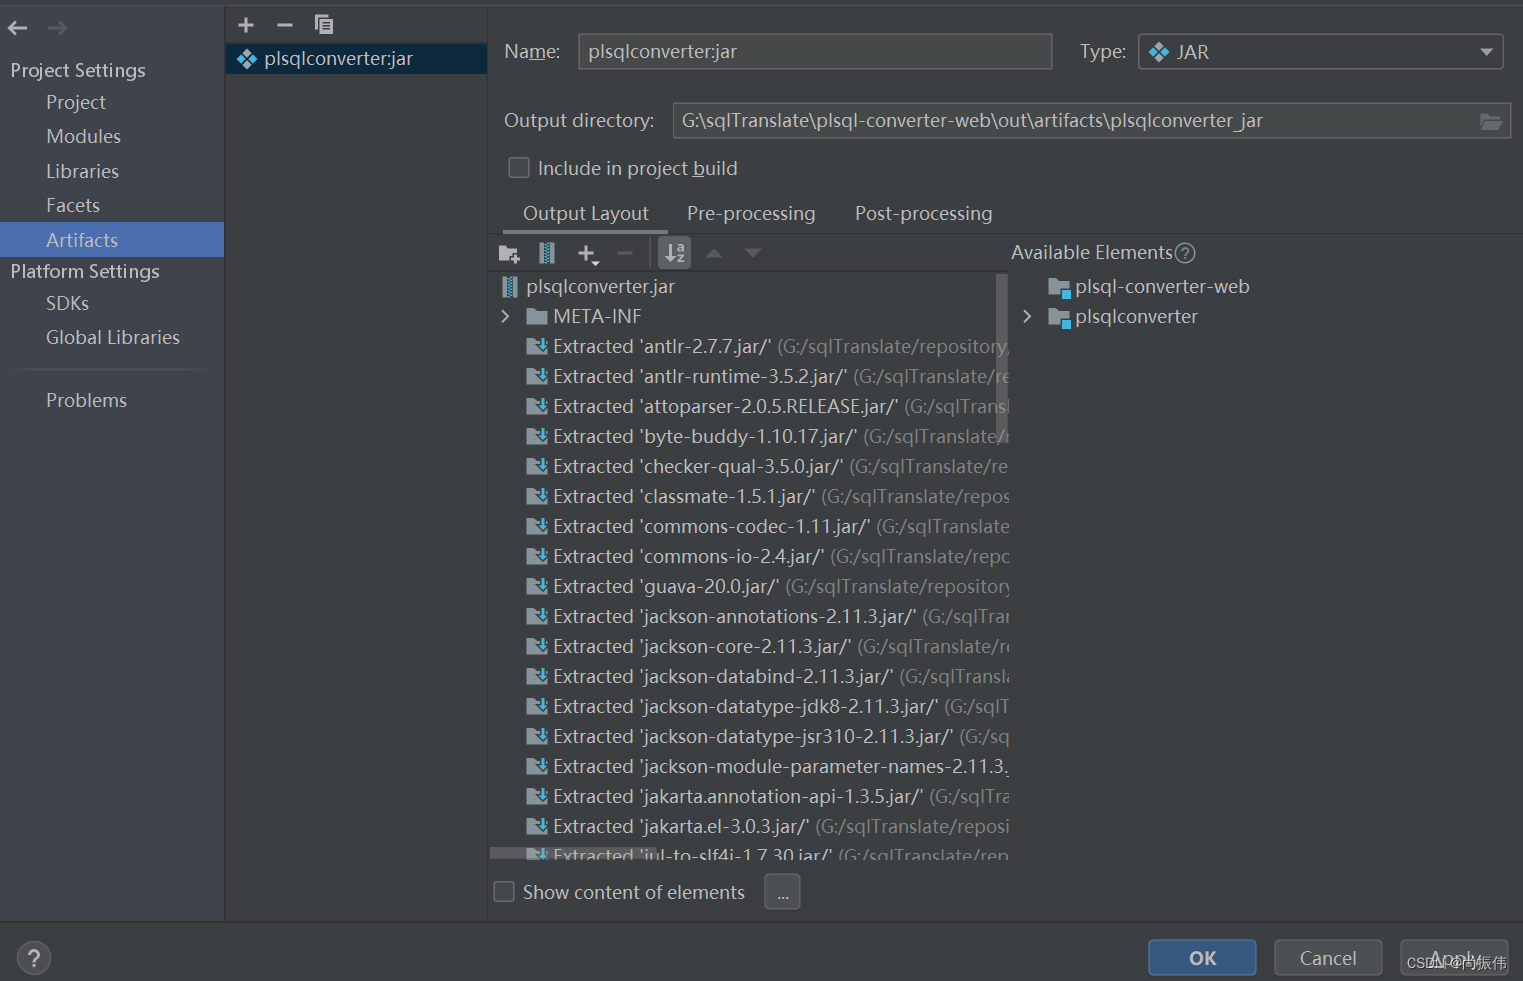Viewport: 1523px width, 981px height.
Task: Toggle Sort elements alphabetically
Action: click(x=674, y=253)
